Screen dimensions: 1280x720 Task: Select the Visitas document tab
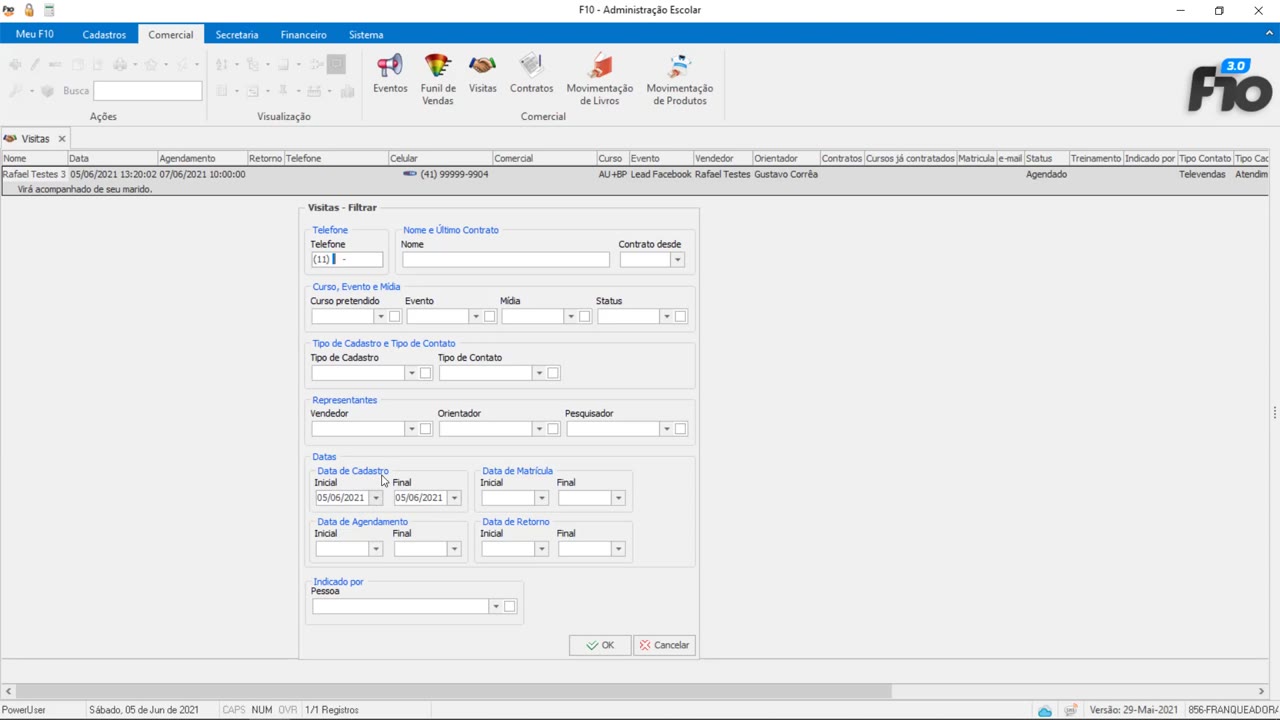point(36,139)
